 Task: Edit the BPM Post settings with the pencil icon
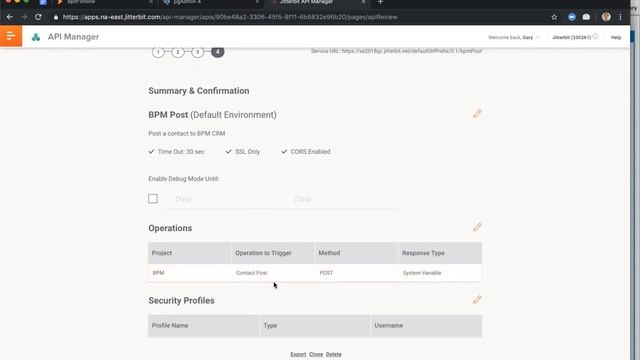click(x=477, y=114)
